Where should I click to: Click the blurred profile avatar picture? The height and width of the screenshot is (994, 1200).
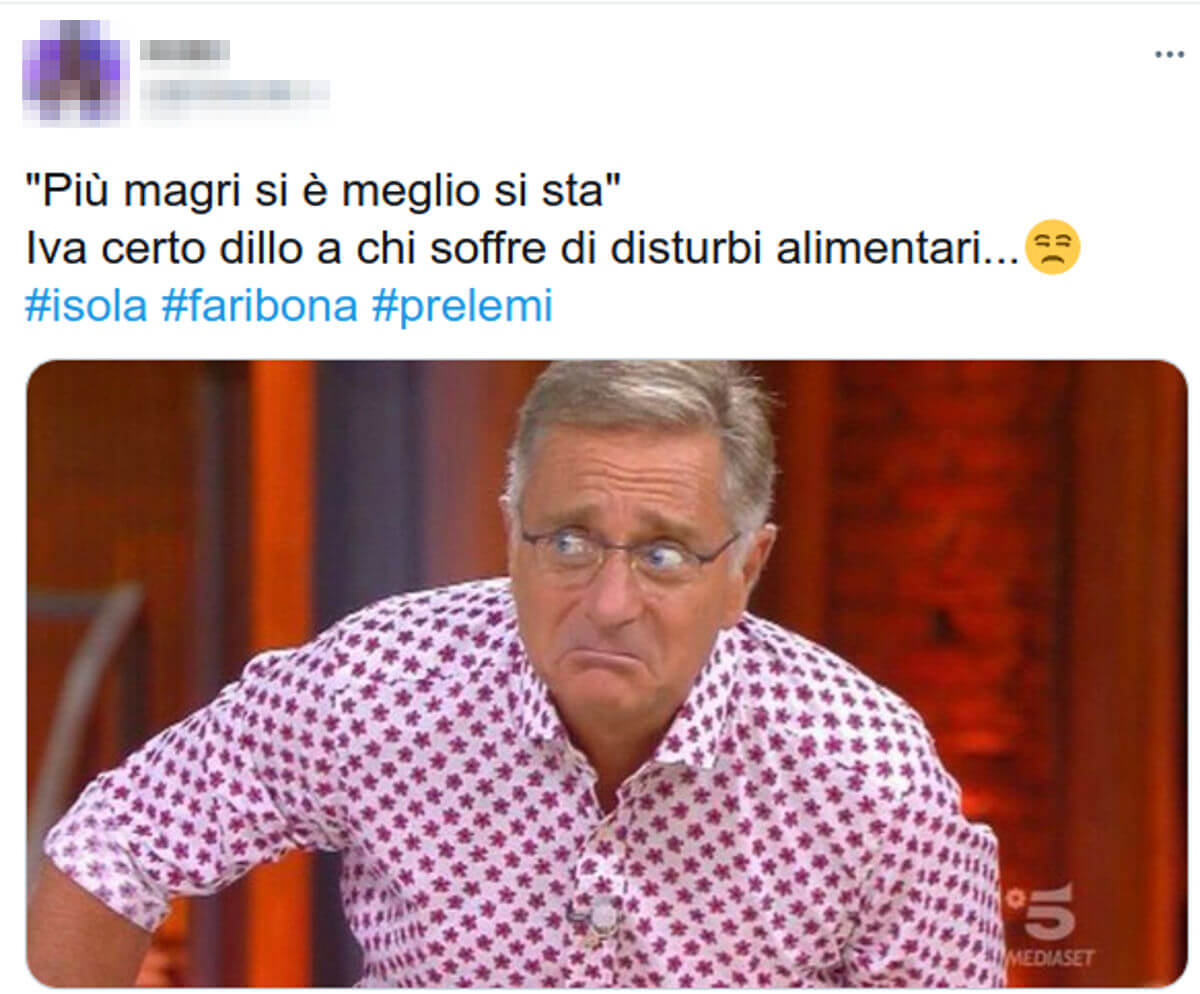(76, 71)
